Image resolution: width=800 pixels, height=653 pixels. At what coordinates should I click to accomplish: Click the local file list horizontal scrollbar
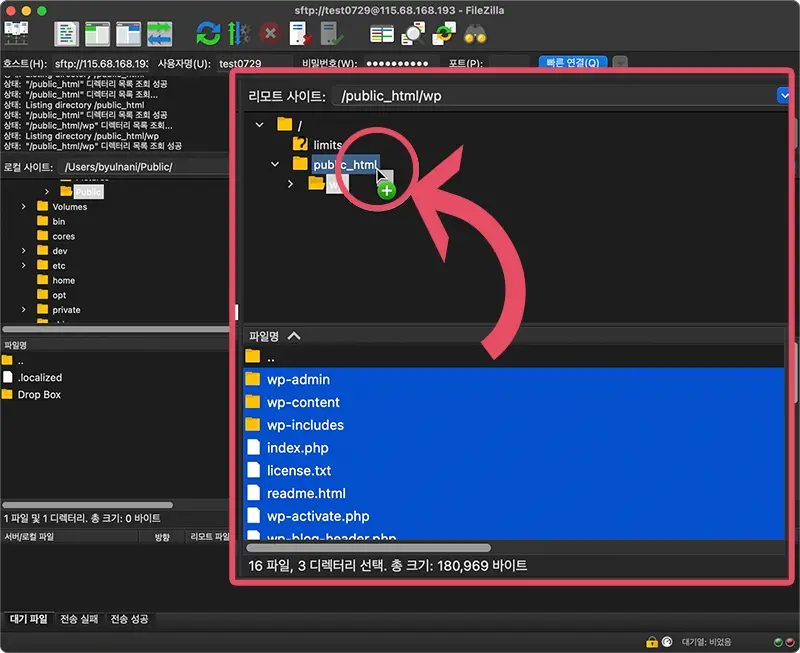pos(88,505)
